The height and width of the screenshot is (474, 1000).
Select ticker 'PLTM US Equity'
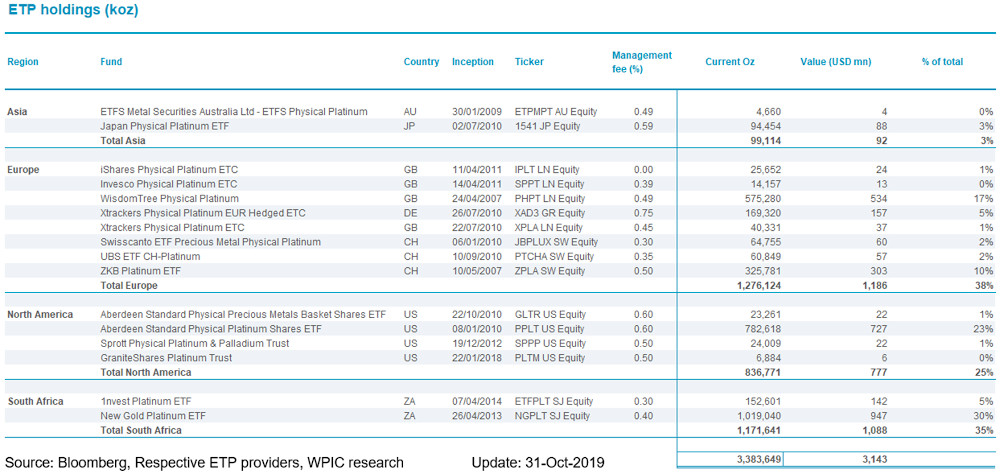(549, 358)
